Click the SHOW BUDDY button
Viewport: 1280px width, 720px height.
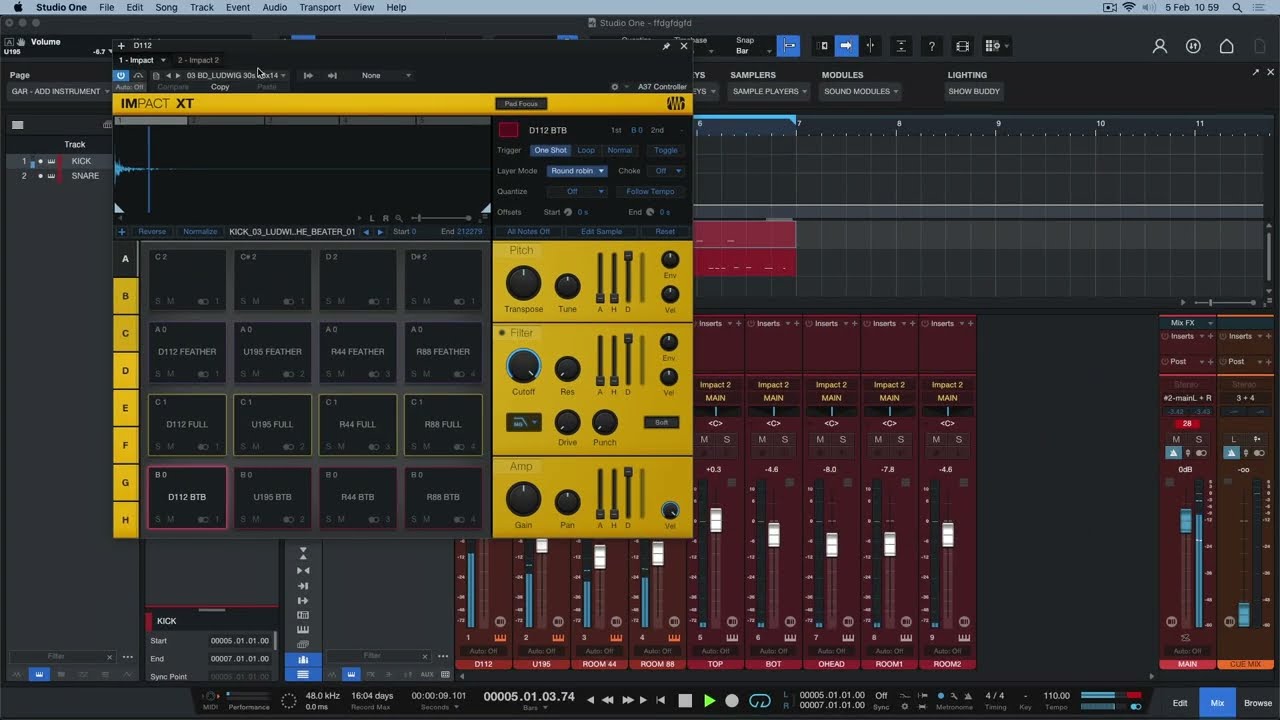pyautogui.click(x=974, y=91)
